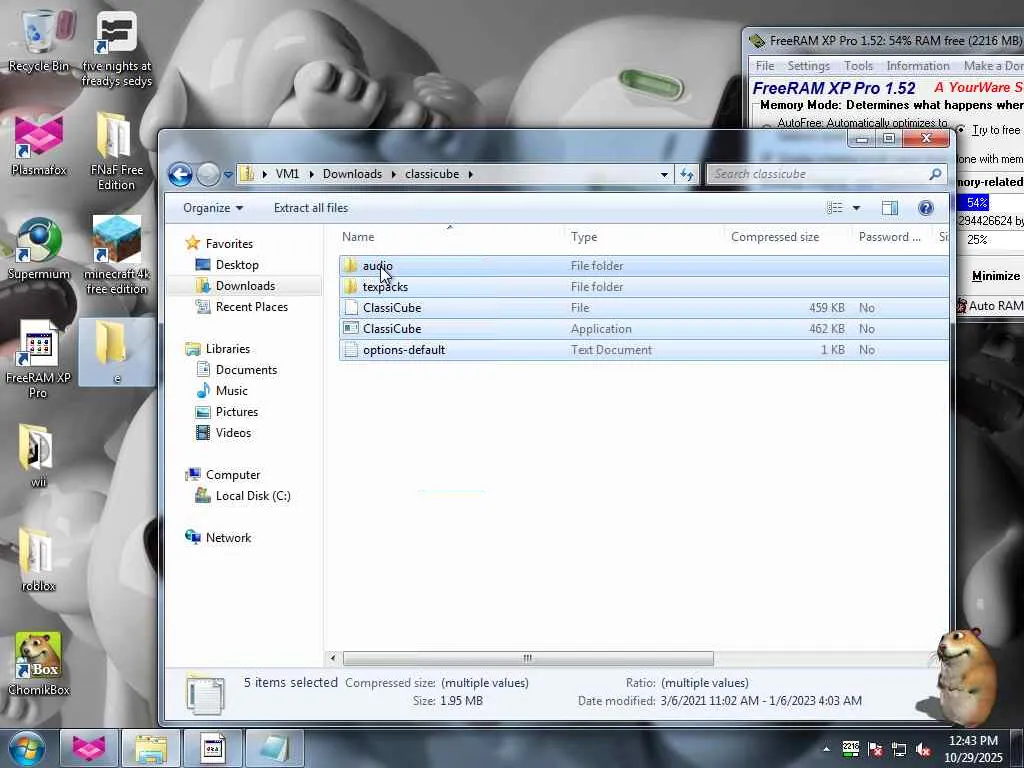Select the folder named e on desktop

tap(116, 353)
